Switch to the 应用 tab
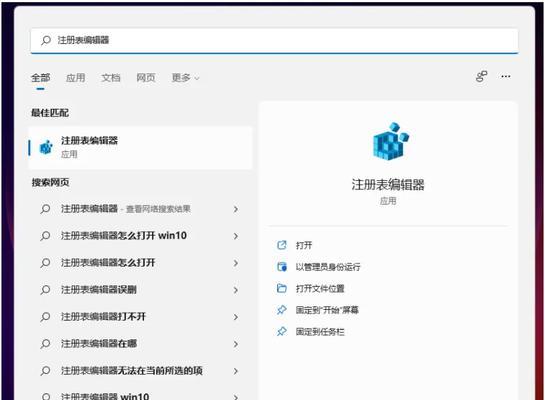This screenshot has width=545, height=400. 75,78
